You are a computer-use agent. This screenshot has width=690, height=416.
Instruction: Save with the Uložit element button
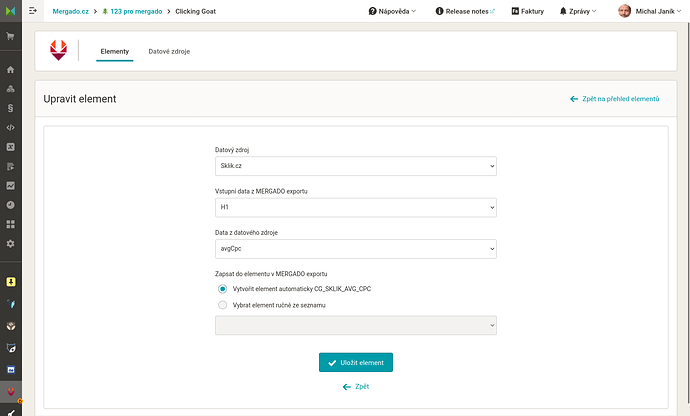[x=356, y=362]
